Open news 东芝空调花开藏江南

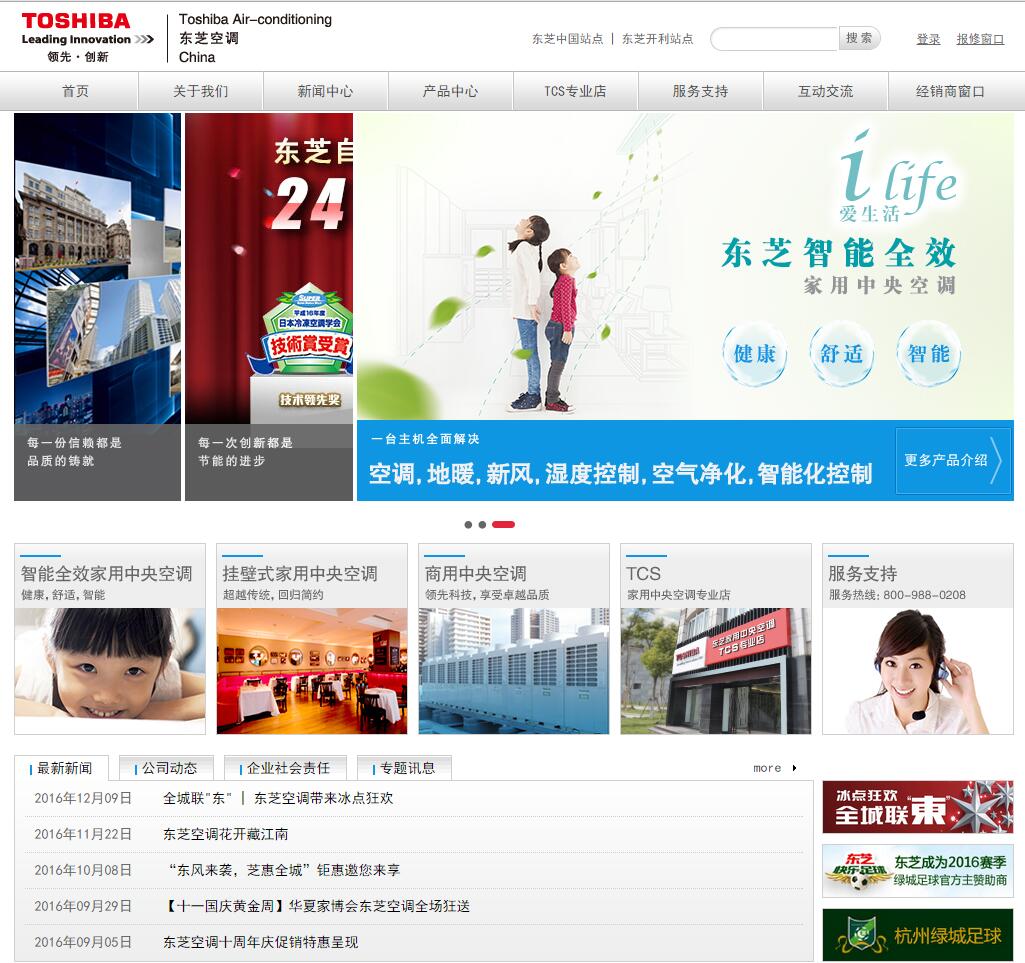coord(226,834)
